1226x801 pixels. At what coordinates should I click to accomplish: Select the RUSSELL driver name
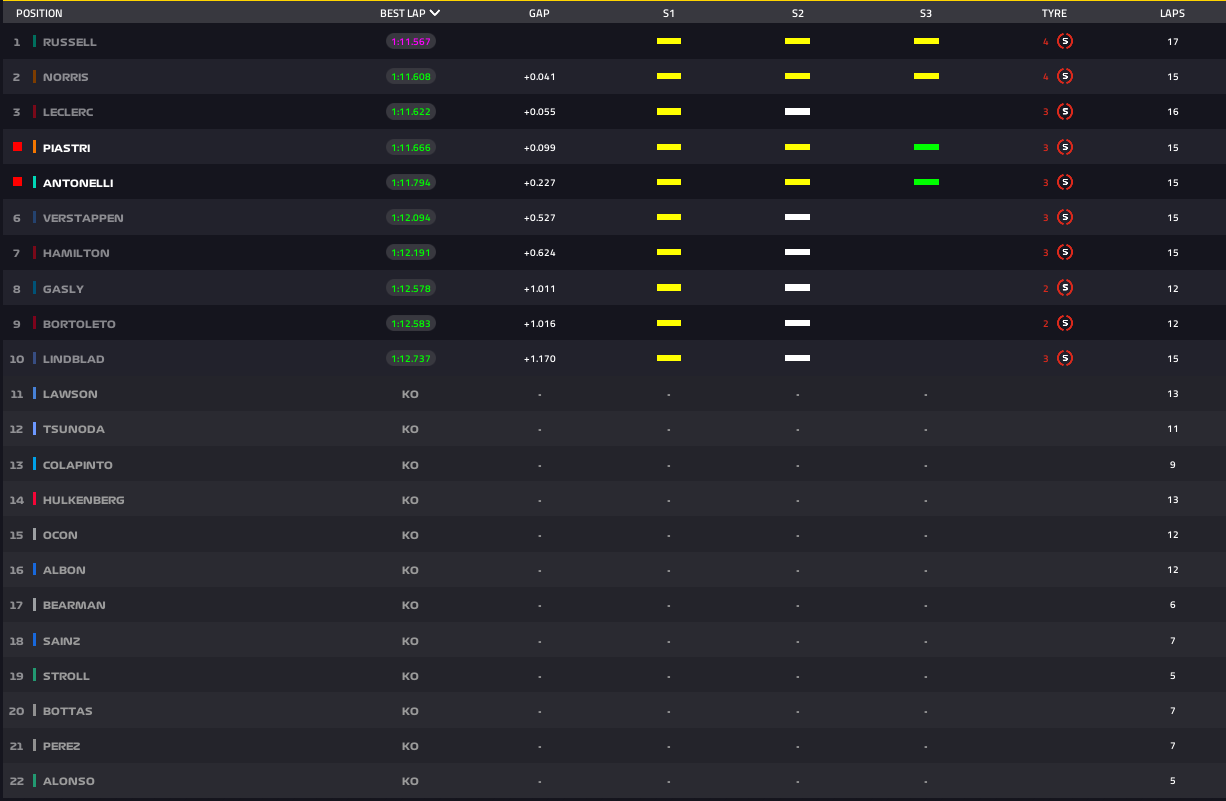coord(70,42)
